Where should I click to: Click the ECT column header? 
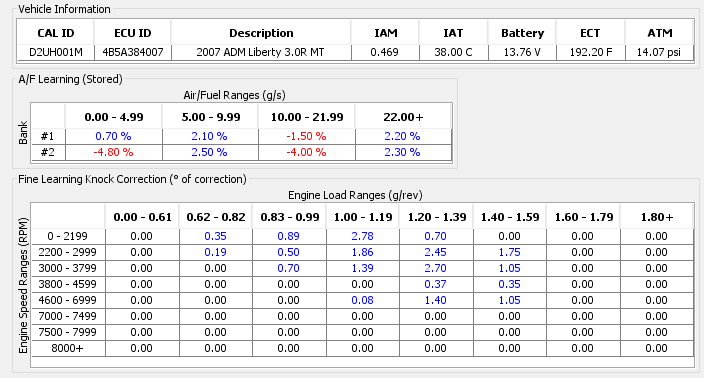(x=590, y=33)
